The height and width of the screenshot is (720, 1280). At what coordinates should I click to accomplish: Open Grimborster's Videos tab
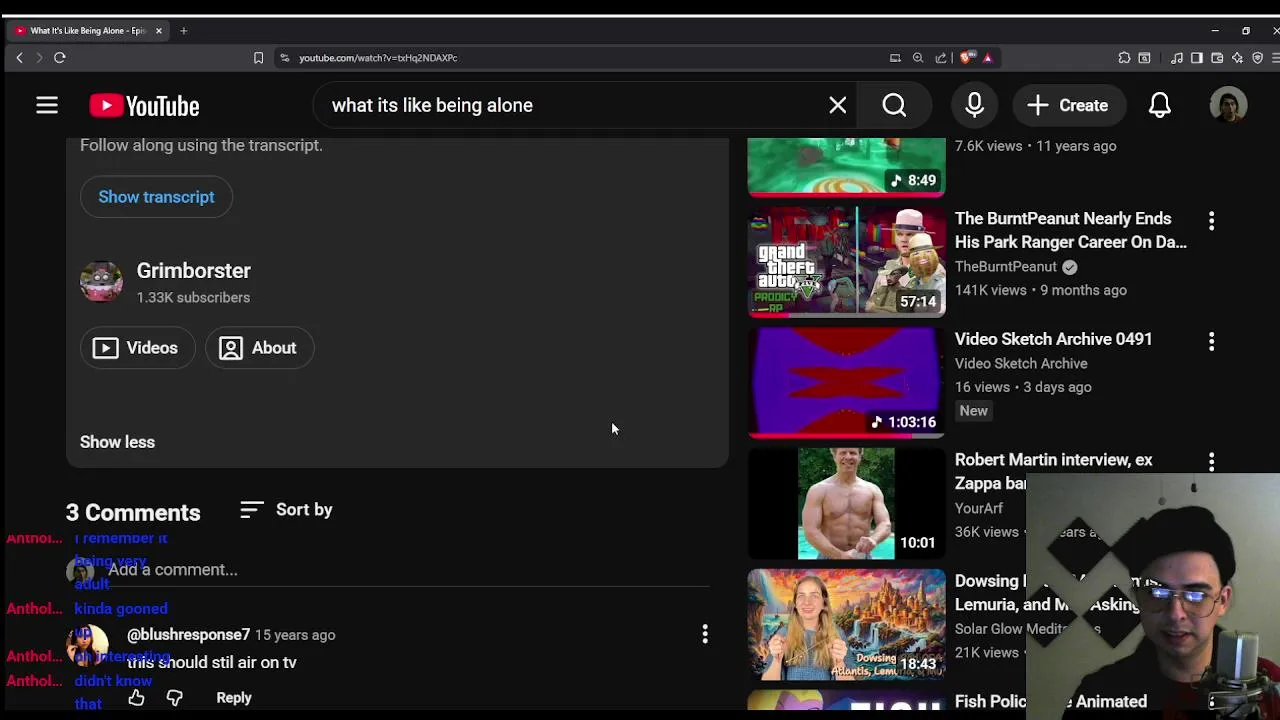[x=136, y=348]
